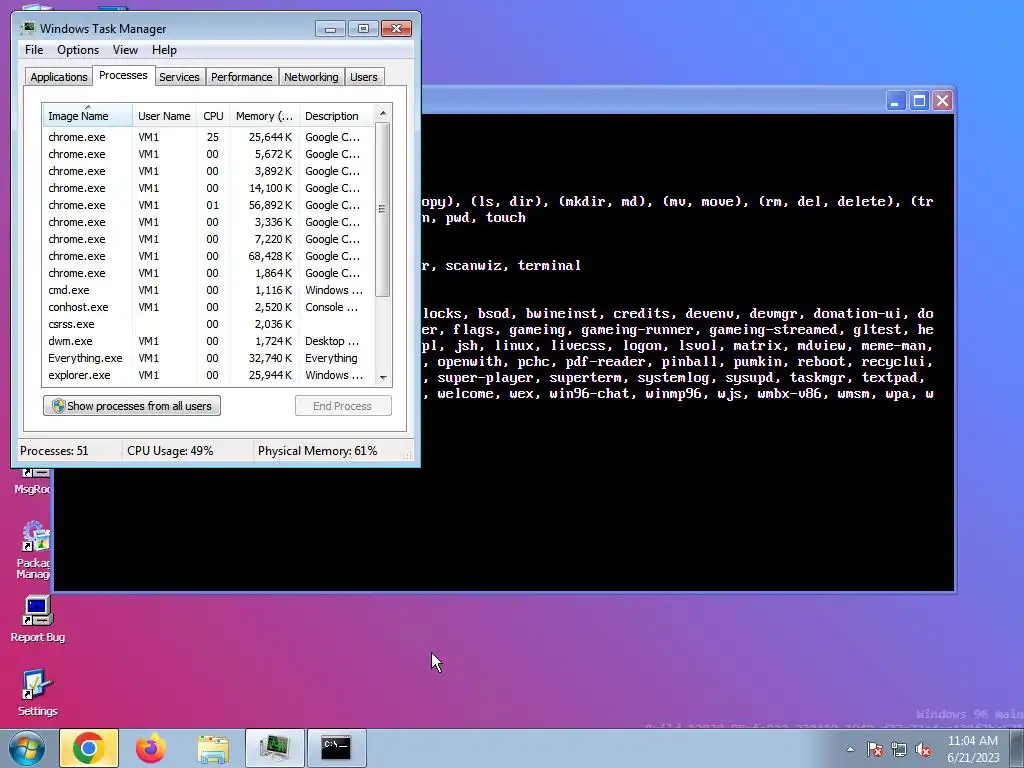Close the terminal window behind Task Manager

click(x=942, y=101)
